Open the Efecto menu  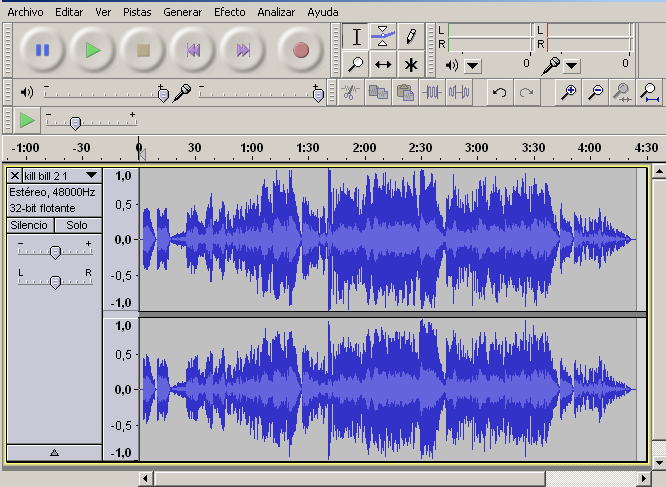(x=229, y=12)
